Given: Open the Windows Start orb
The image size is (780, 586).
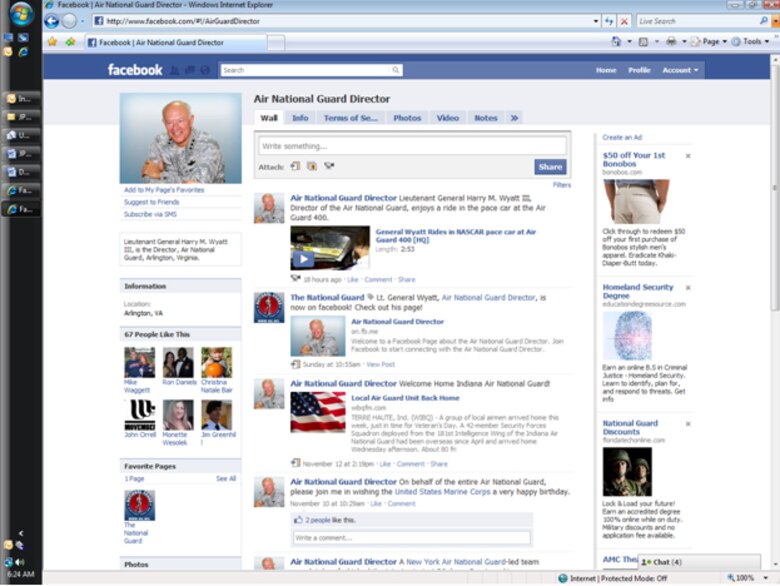Looking at the screenshot, I should [21, 14].
